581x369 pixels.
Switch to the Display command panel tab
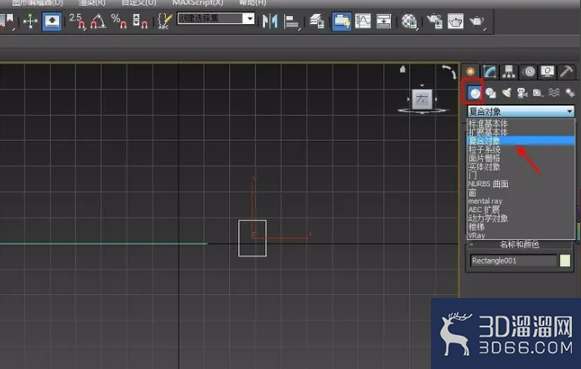[548, 72]
